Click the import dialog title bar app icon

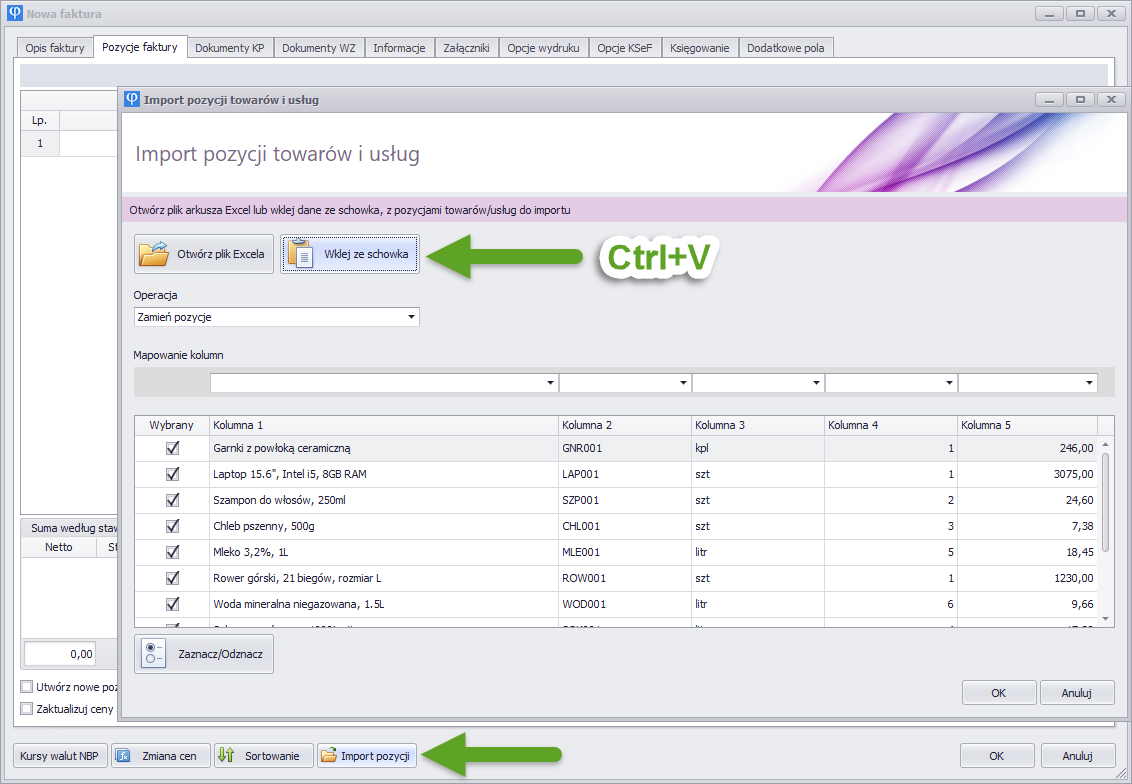[131, 100]
